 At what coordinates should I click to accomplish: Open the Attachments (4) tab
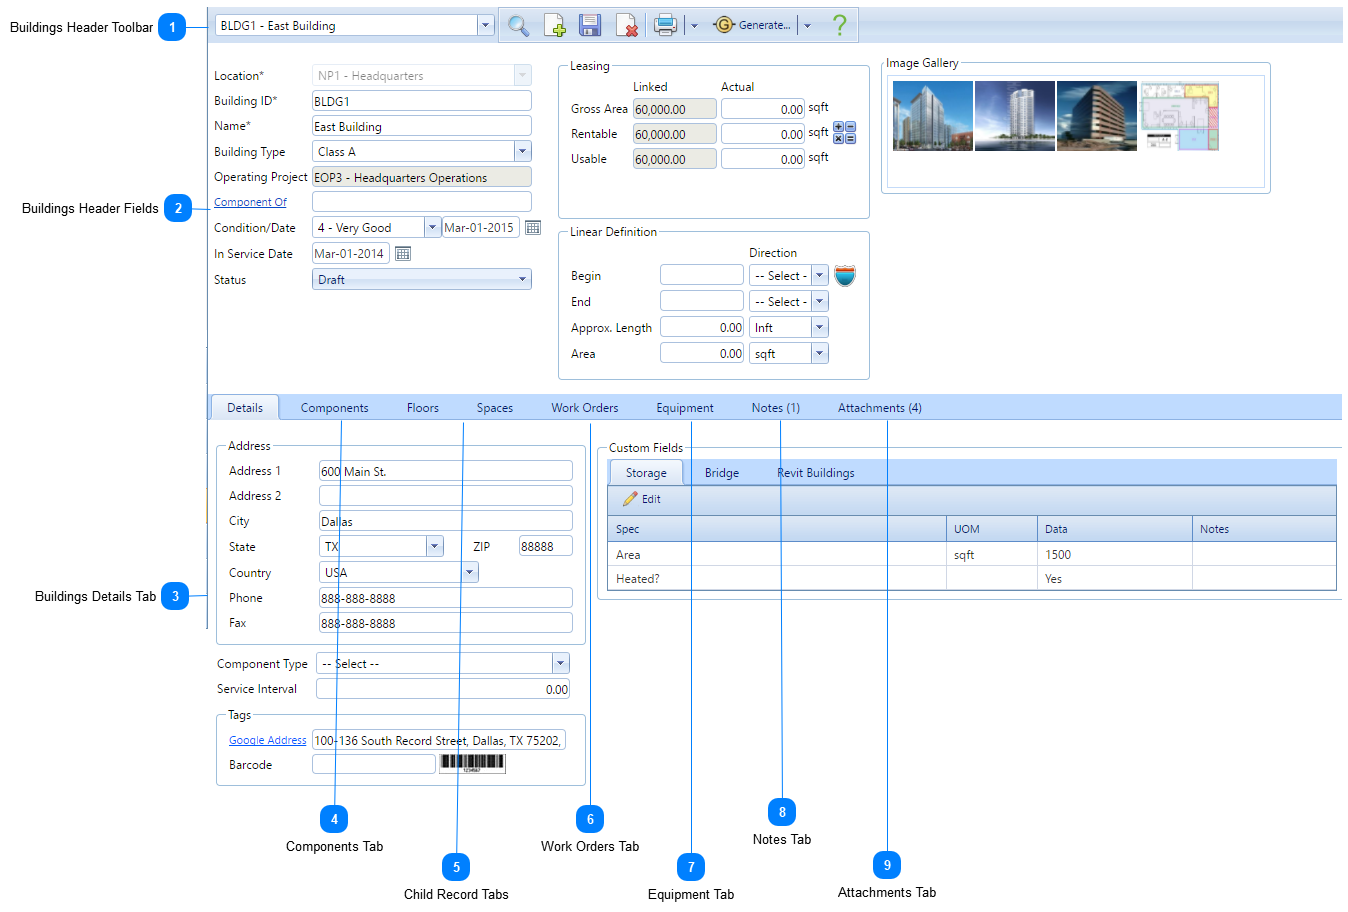[x=880, y=408]
